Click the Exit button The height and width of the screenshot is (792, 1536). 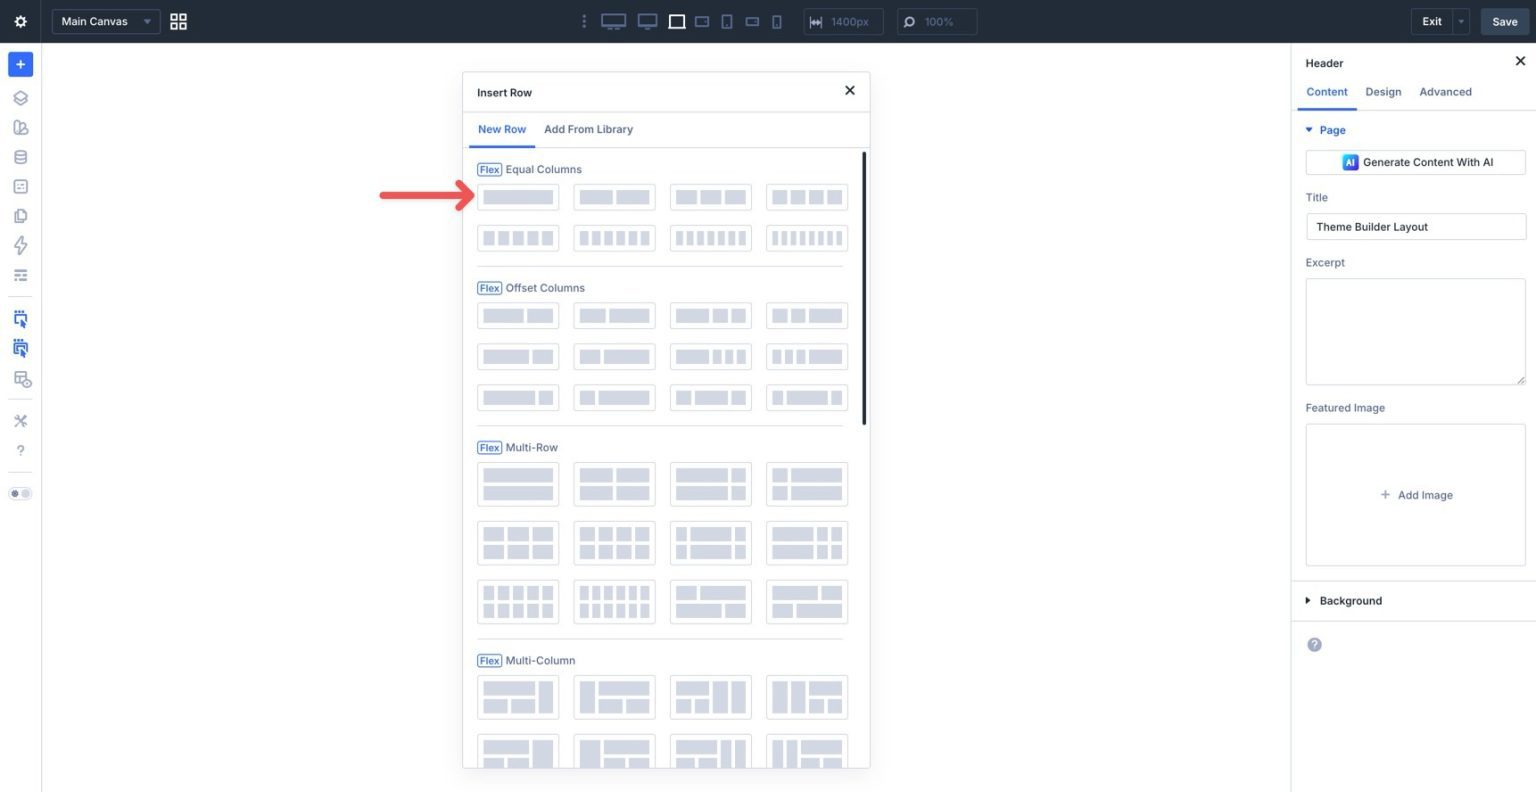tap(1432, 21)
